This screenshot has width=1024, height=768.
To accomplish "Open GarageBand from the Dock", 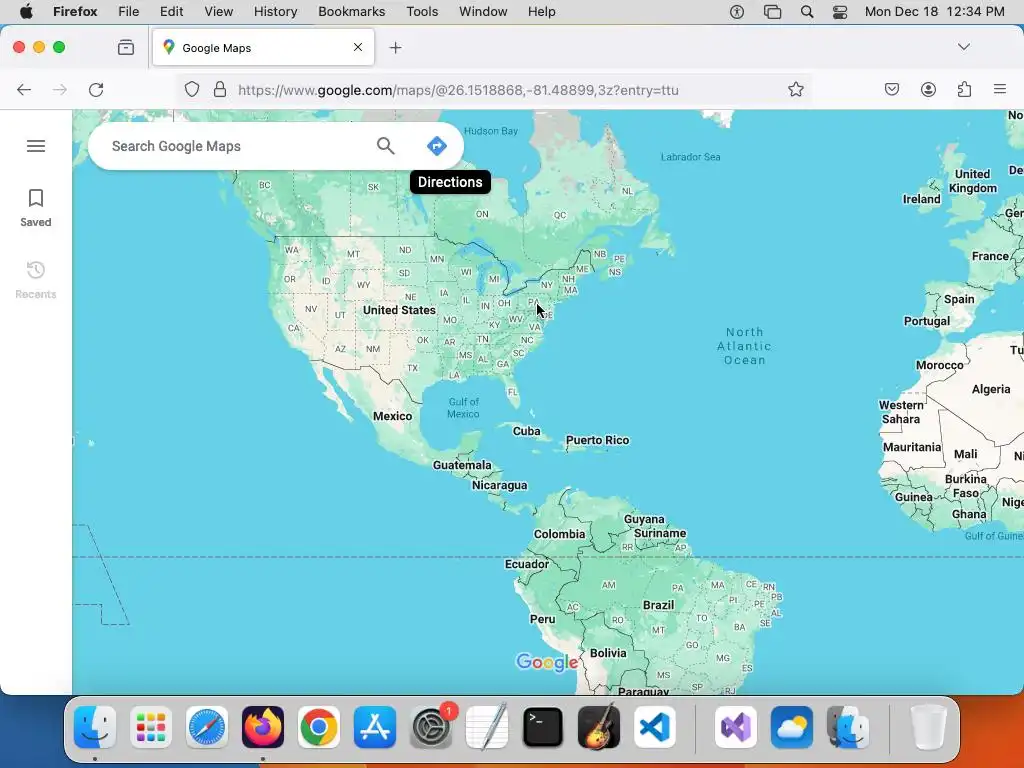I will (x=599, y=726).
